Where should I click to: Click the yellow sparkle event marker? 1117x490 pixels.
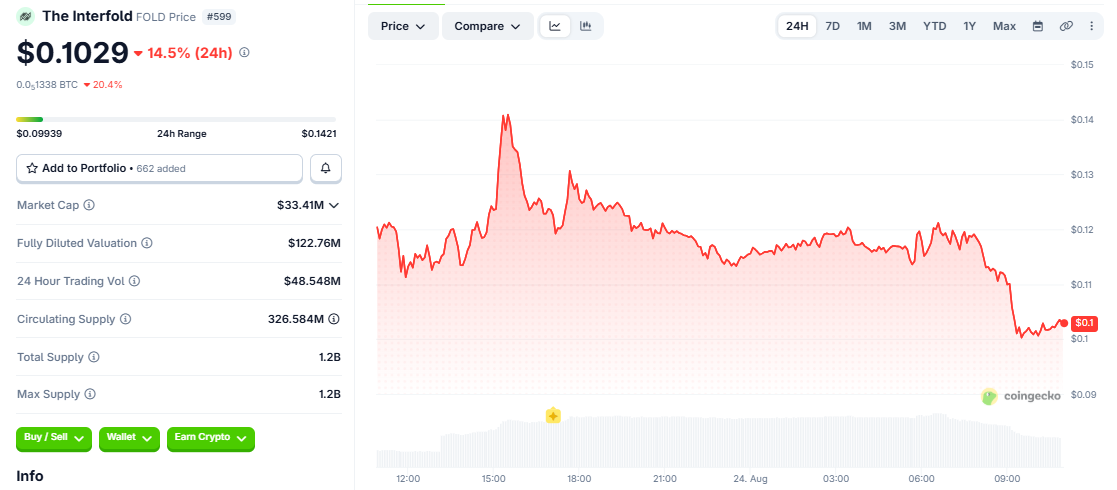(553, 416)
